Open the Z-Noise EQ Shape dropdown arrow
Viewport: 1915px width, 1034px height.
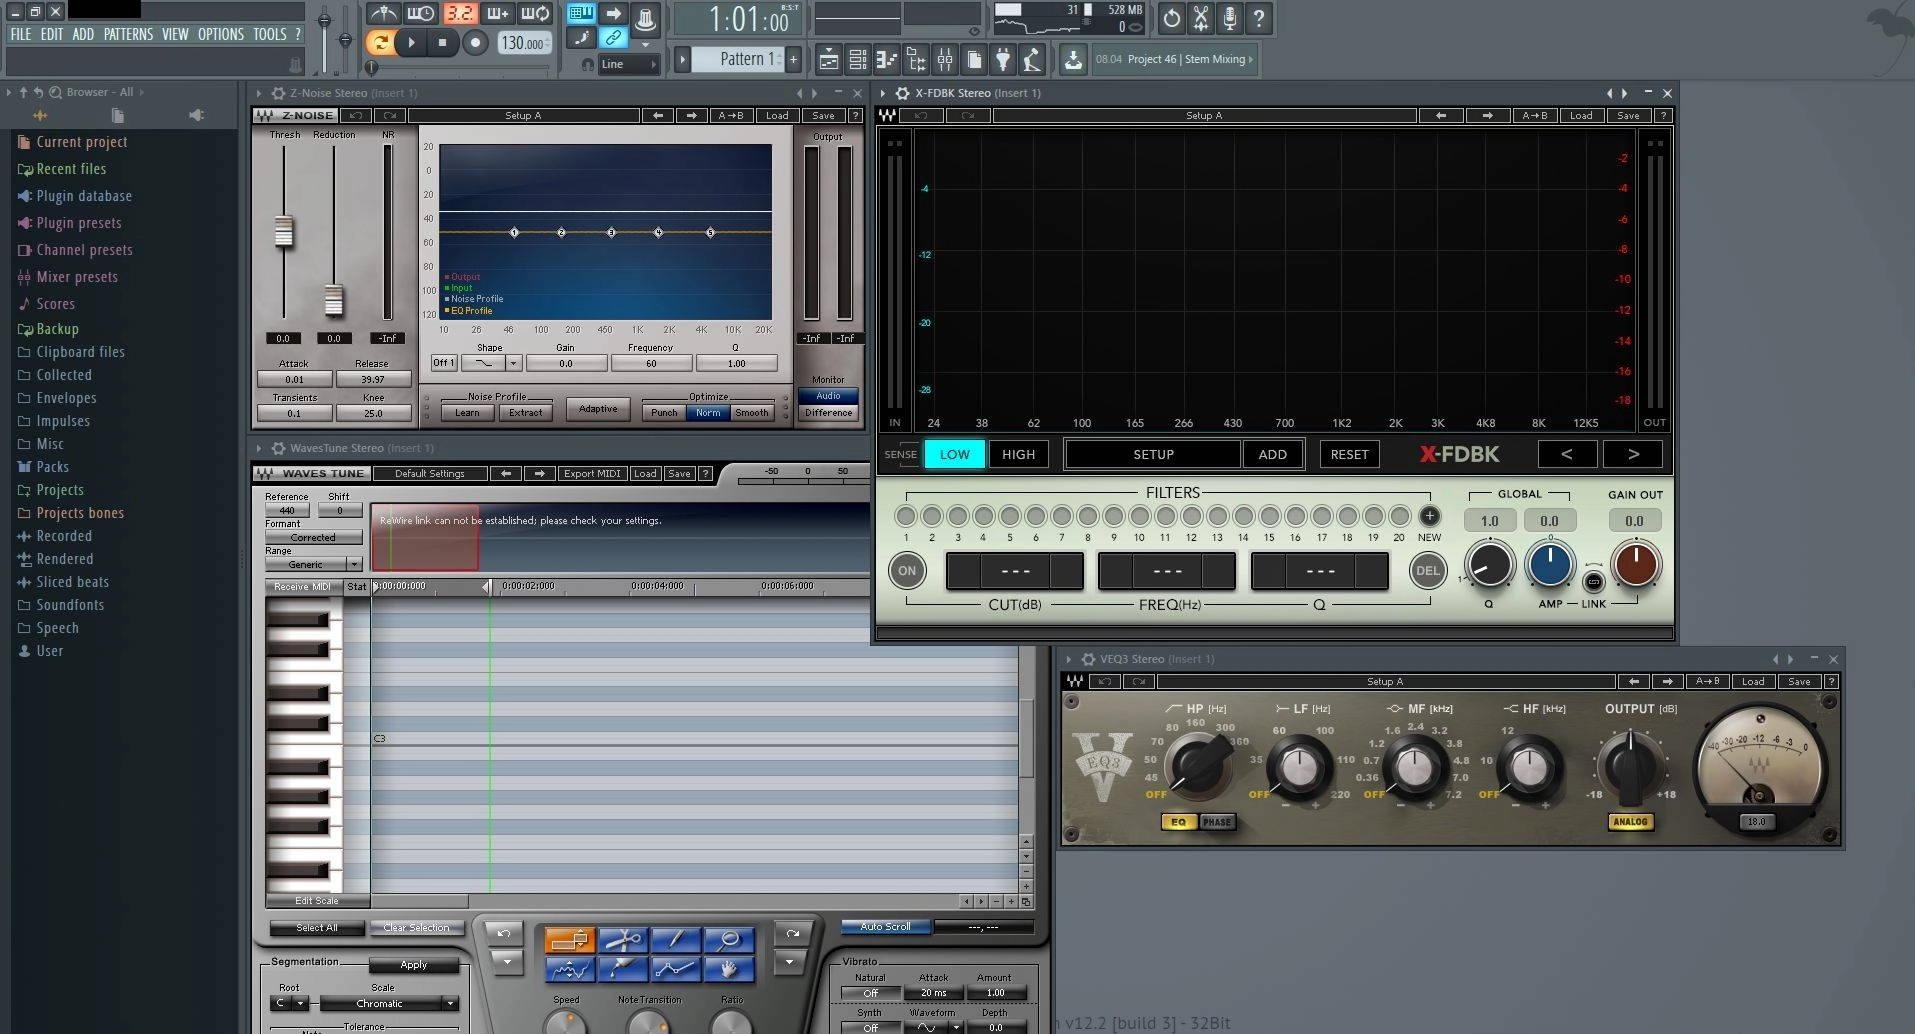tap(513, 363)
